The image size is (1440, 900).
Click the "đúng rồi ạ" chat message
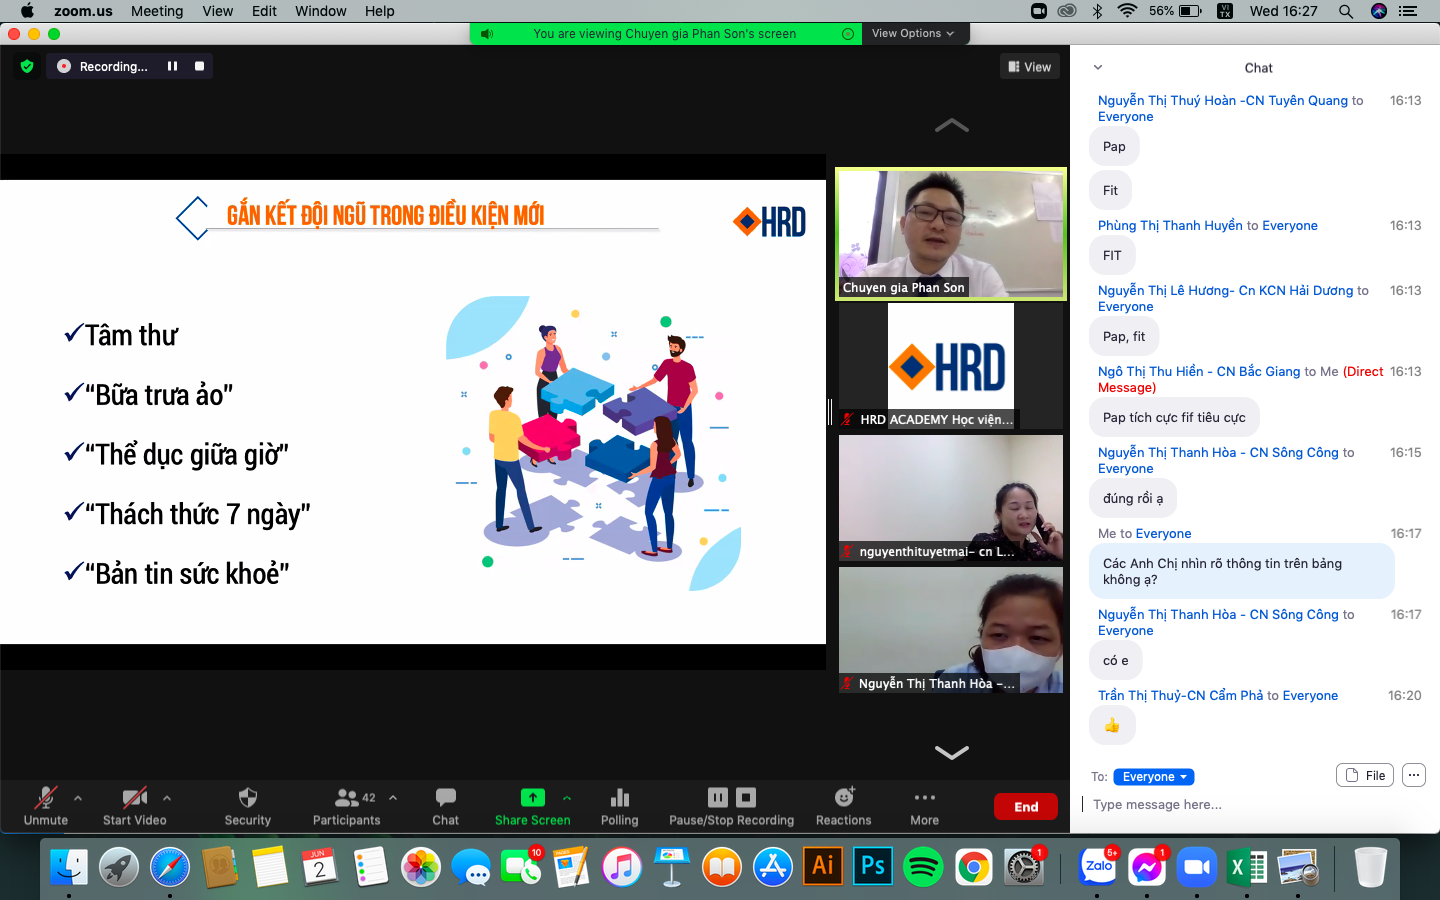1133,499
